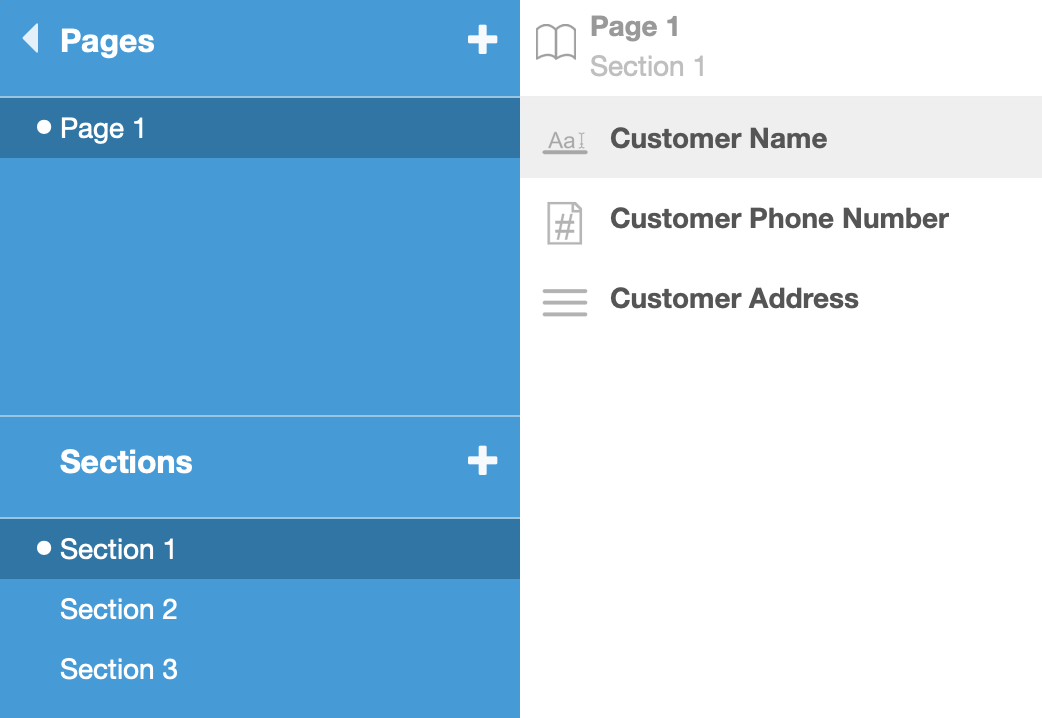Click the open book icon in header
The width and height of the screenshot is (1042, 718).
point(556,44)
